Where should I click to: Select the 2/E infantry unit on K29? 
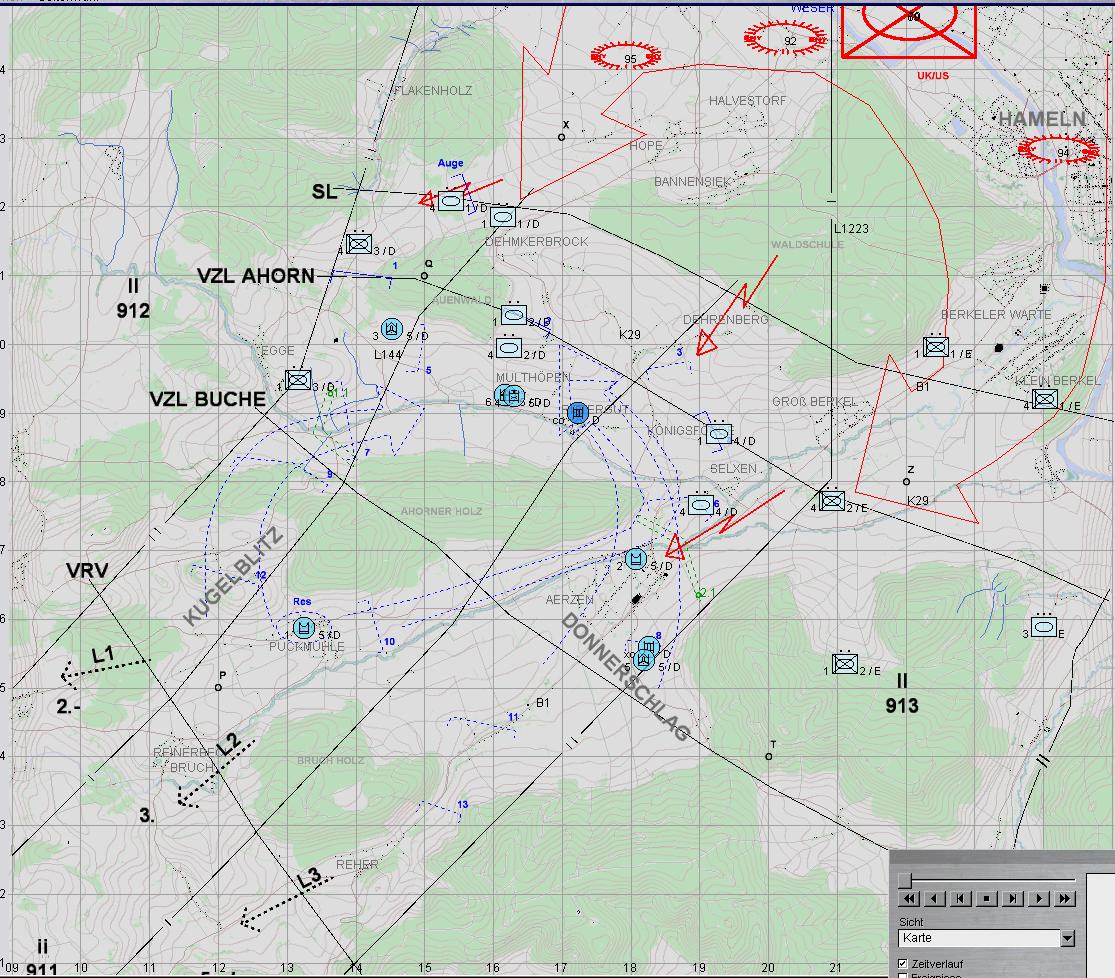click(831, 500)
